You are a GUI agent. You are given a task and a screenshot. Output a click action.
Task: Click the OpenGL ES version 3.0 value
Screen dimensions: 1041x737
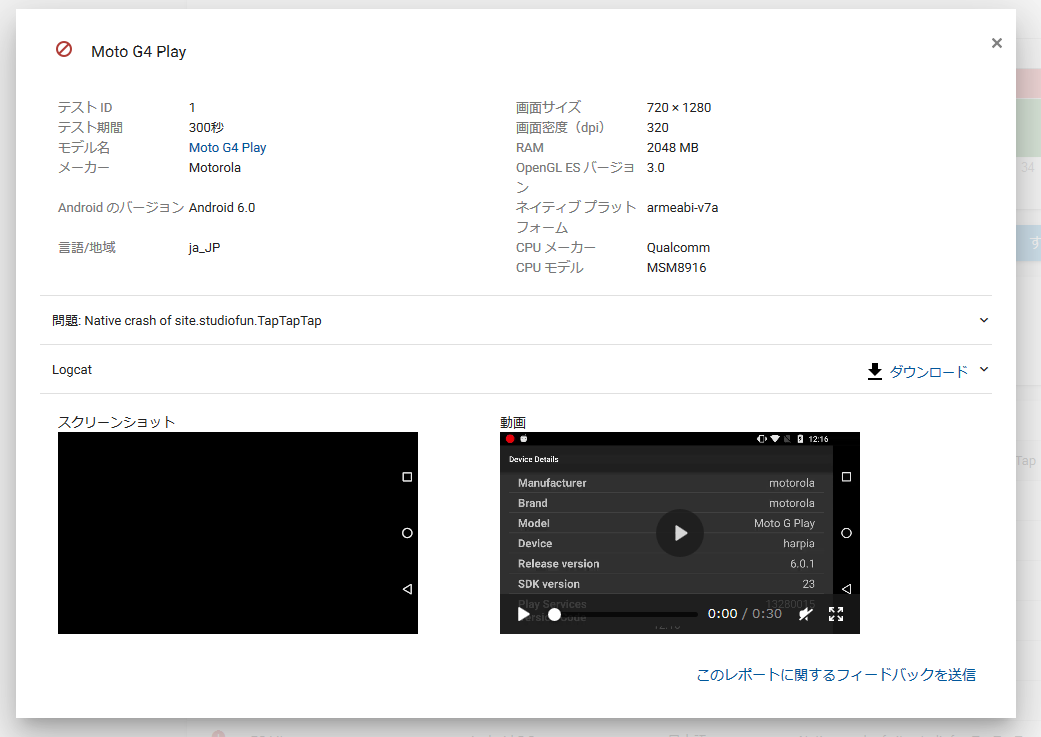tap(655, 167)
